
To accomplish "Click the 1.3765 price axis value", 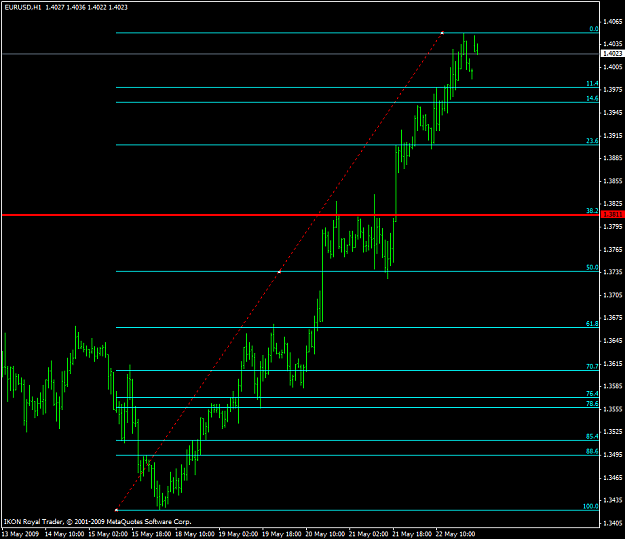I will click(x=613, y=250).
